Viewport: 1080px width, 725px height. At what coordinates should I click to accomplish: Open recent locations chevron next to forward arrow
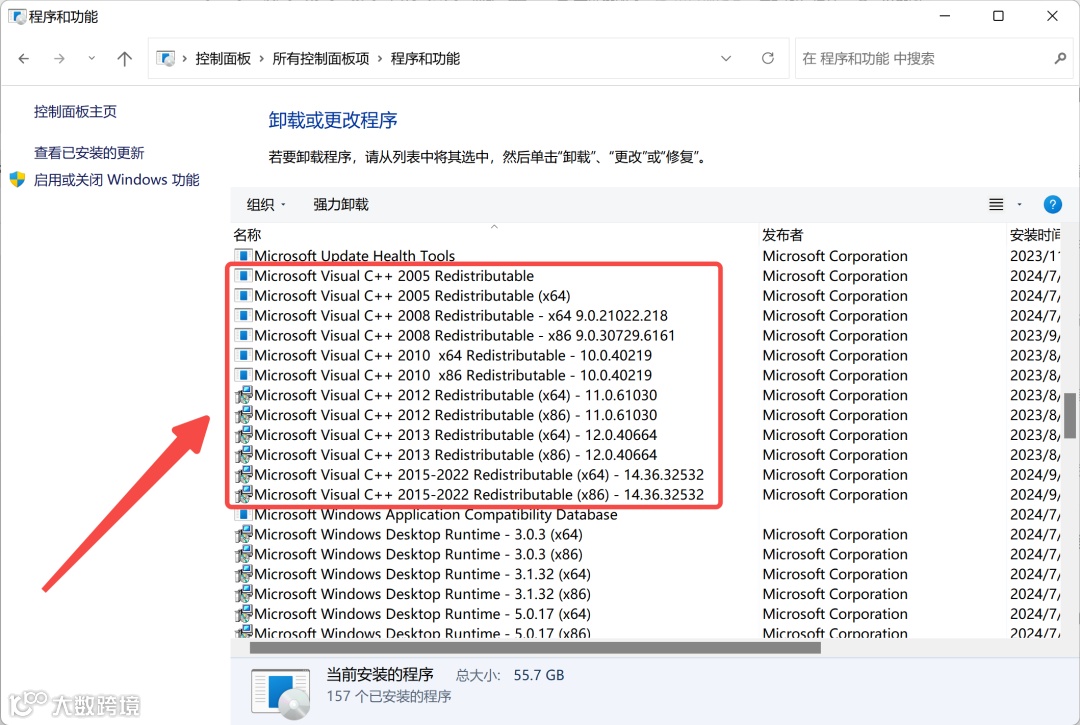point(92,59)
